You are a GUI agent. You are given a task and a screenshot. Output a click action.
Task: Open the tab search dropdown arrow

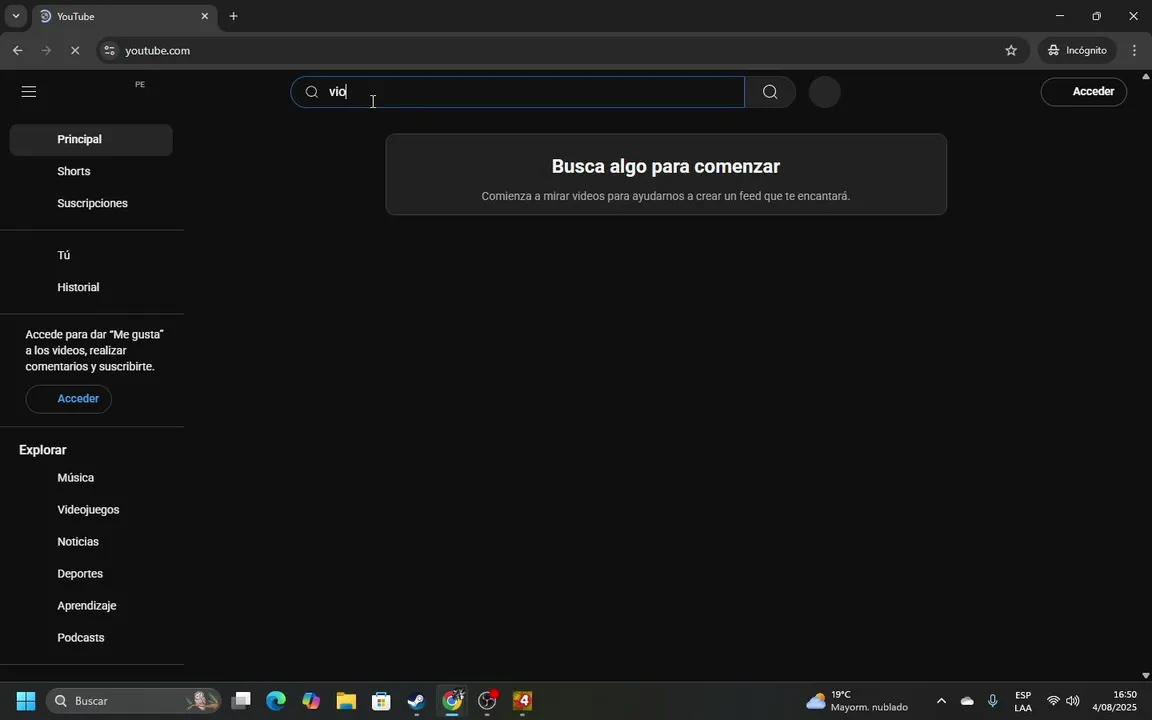click(x=15, y=16)
